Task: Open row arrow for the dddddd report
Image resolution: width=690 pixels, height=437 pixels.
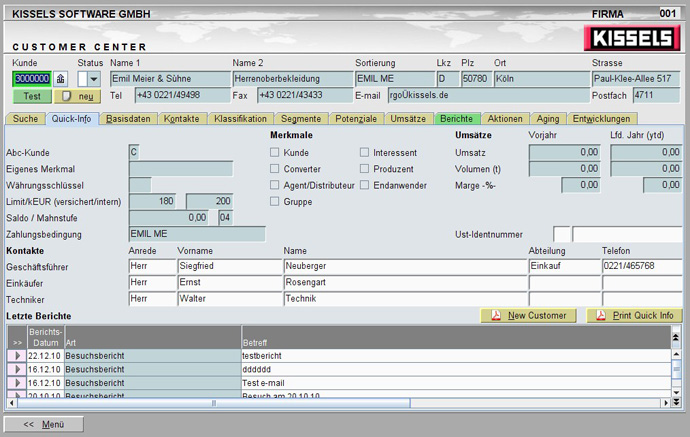Action: pos(17,369)
